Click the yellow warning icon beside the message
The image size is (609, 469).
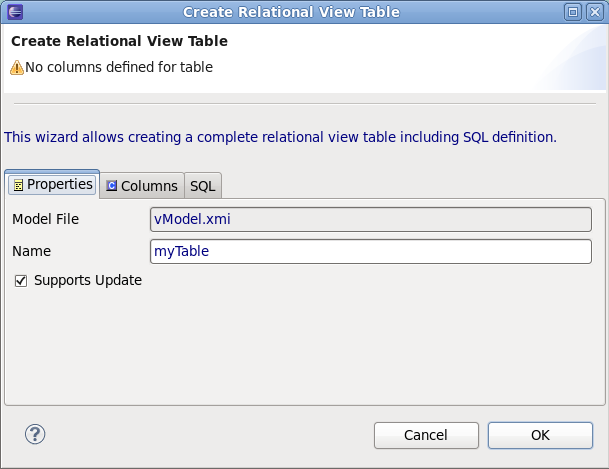17,68
